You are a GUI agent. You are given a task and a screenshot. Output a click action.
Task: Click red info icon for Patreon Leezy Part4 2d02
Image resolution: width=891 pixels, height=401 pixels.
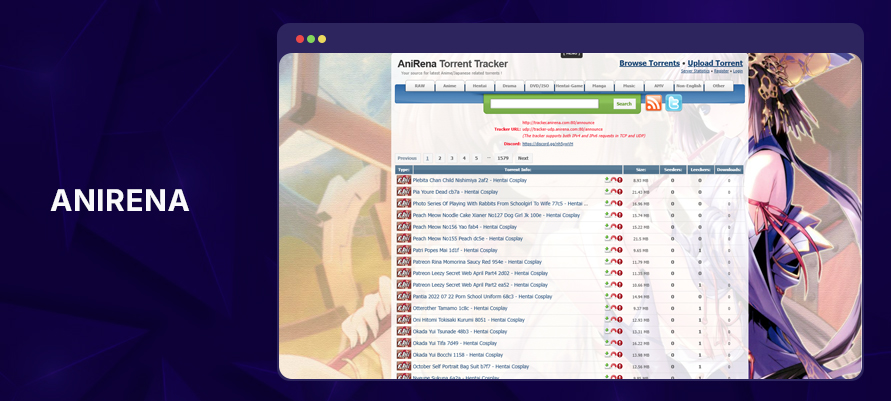coord(619,273)
